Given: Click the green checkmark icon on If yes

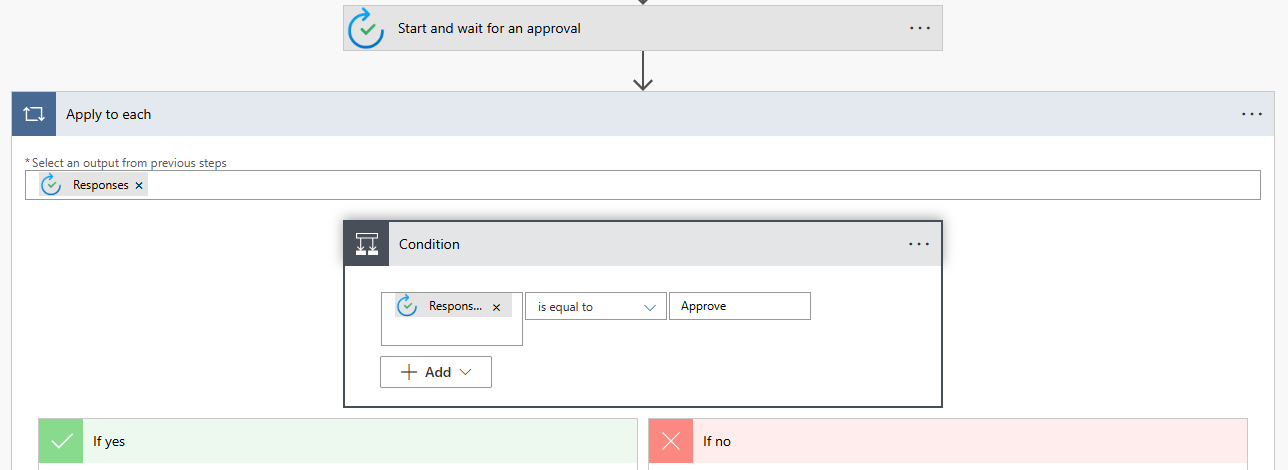Looking at the screenshot, I should [61, 441].
